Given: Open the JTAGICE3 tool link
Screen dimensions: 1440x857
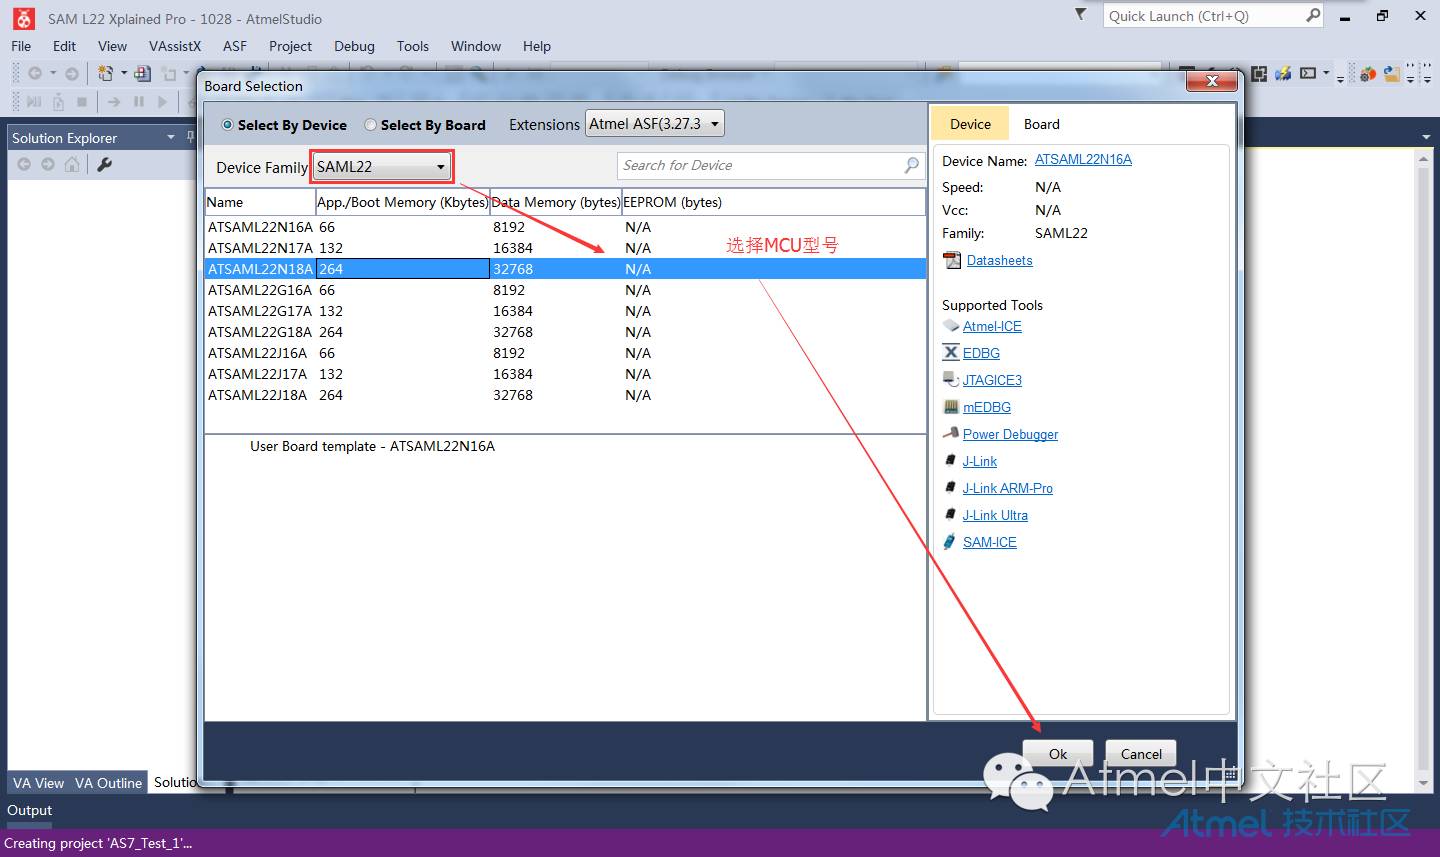Looking at the screenshot, I should (992, 380).
